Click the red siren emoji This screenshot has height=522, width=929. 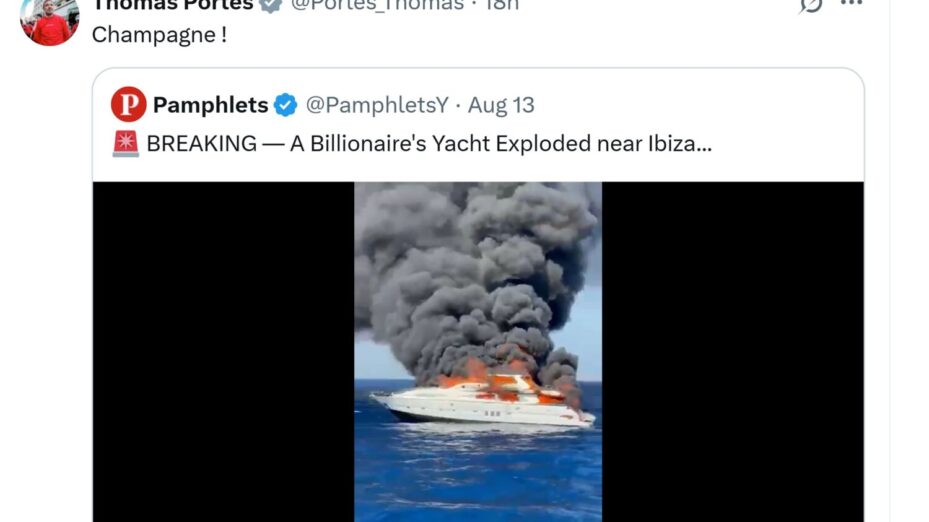pyautogui.click(x=126, y=144)
